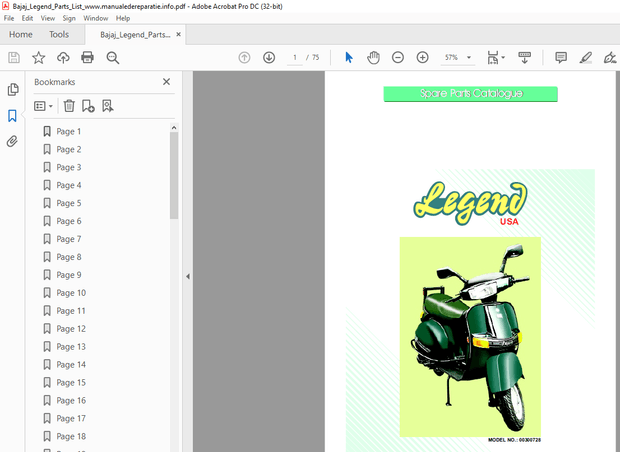Expand fit page options dropdown arrow
Viewport: 620px width, 452px height.
click(x=503, y=58)
